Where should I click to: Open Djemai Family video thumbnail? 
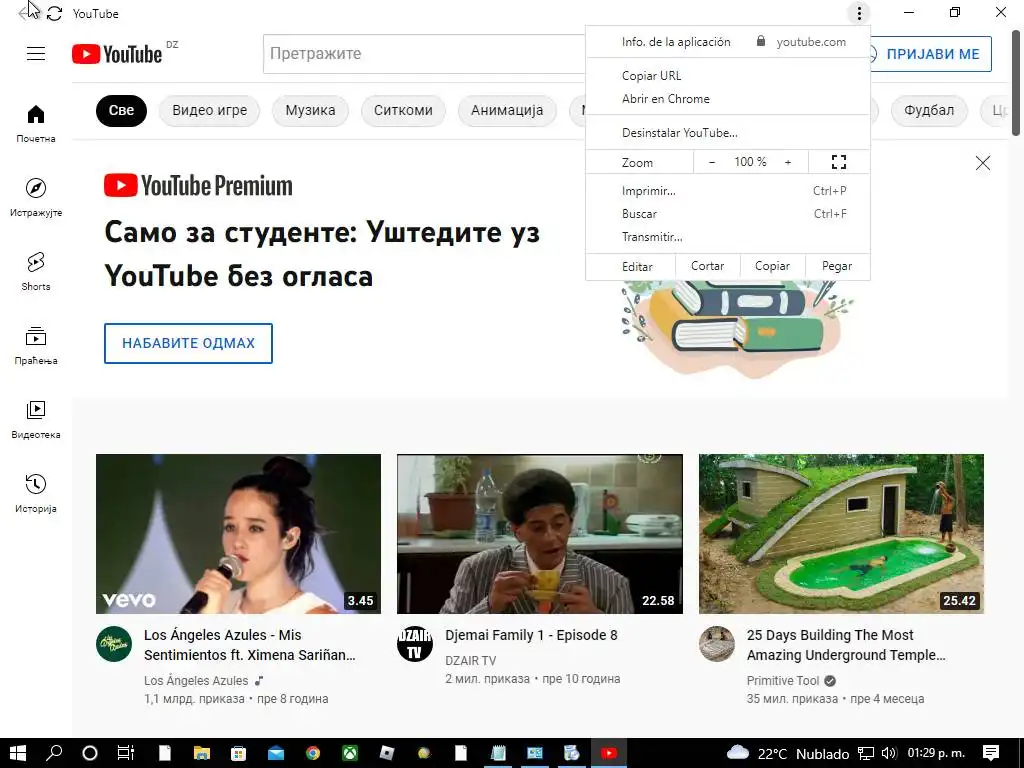click(x=539, y=534)
